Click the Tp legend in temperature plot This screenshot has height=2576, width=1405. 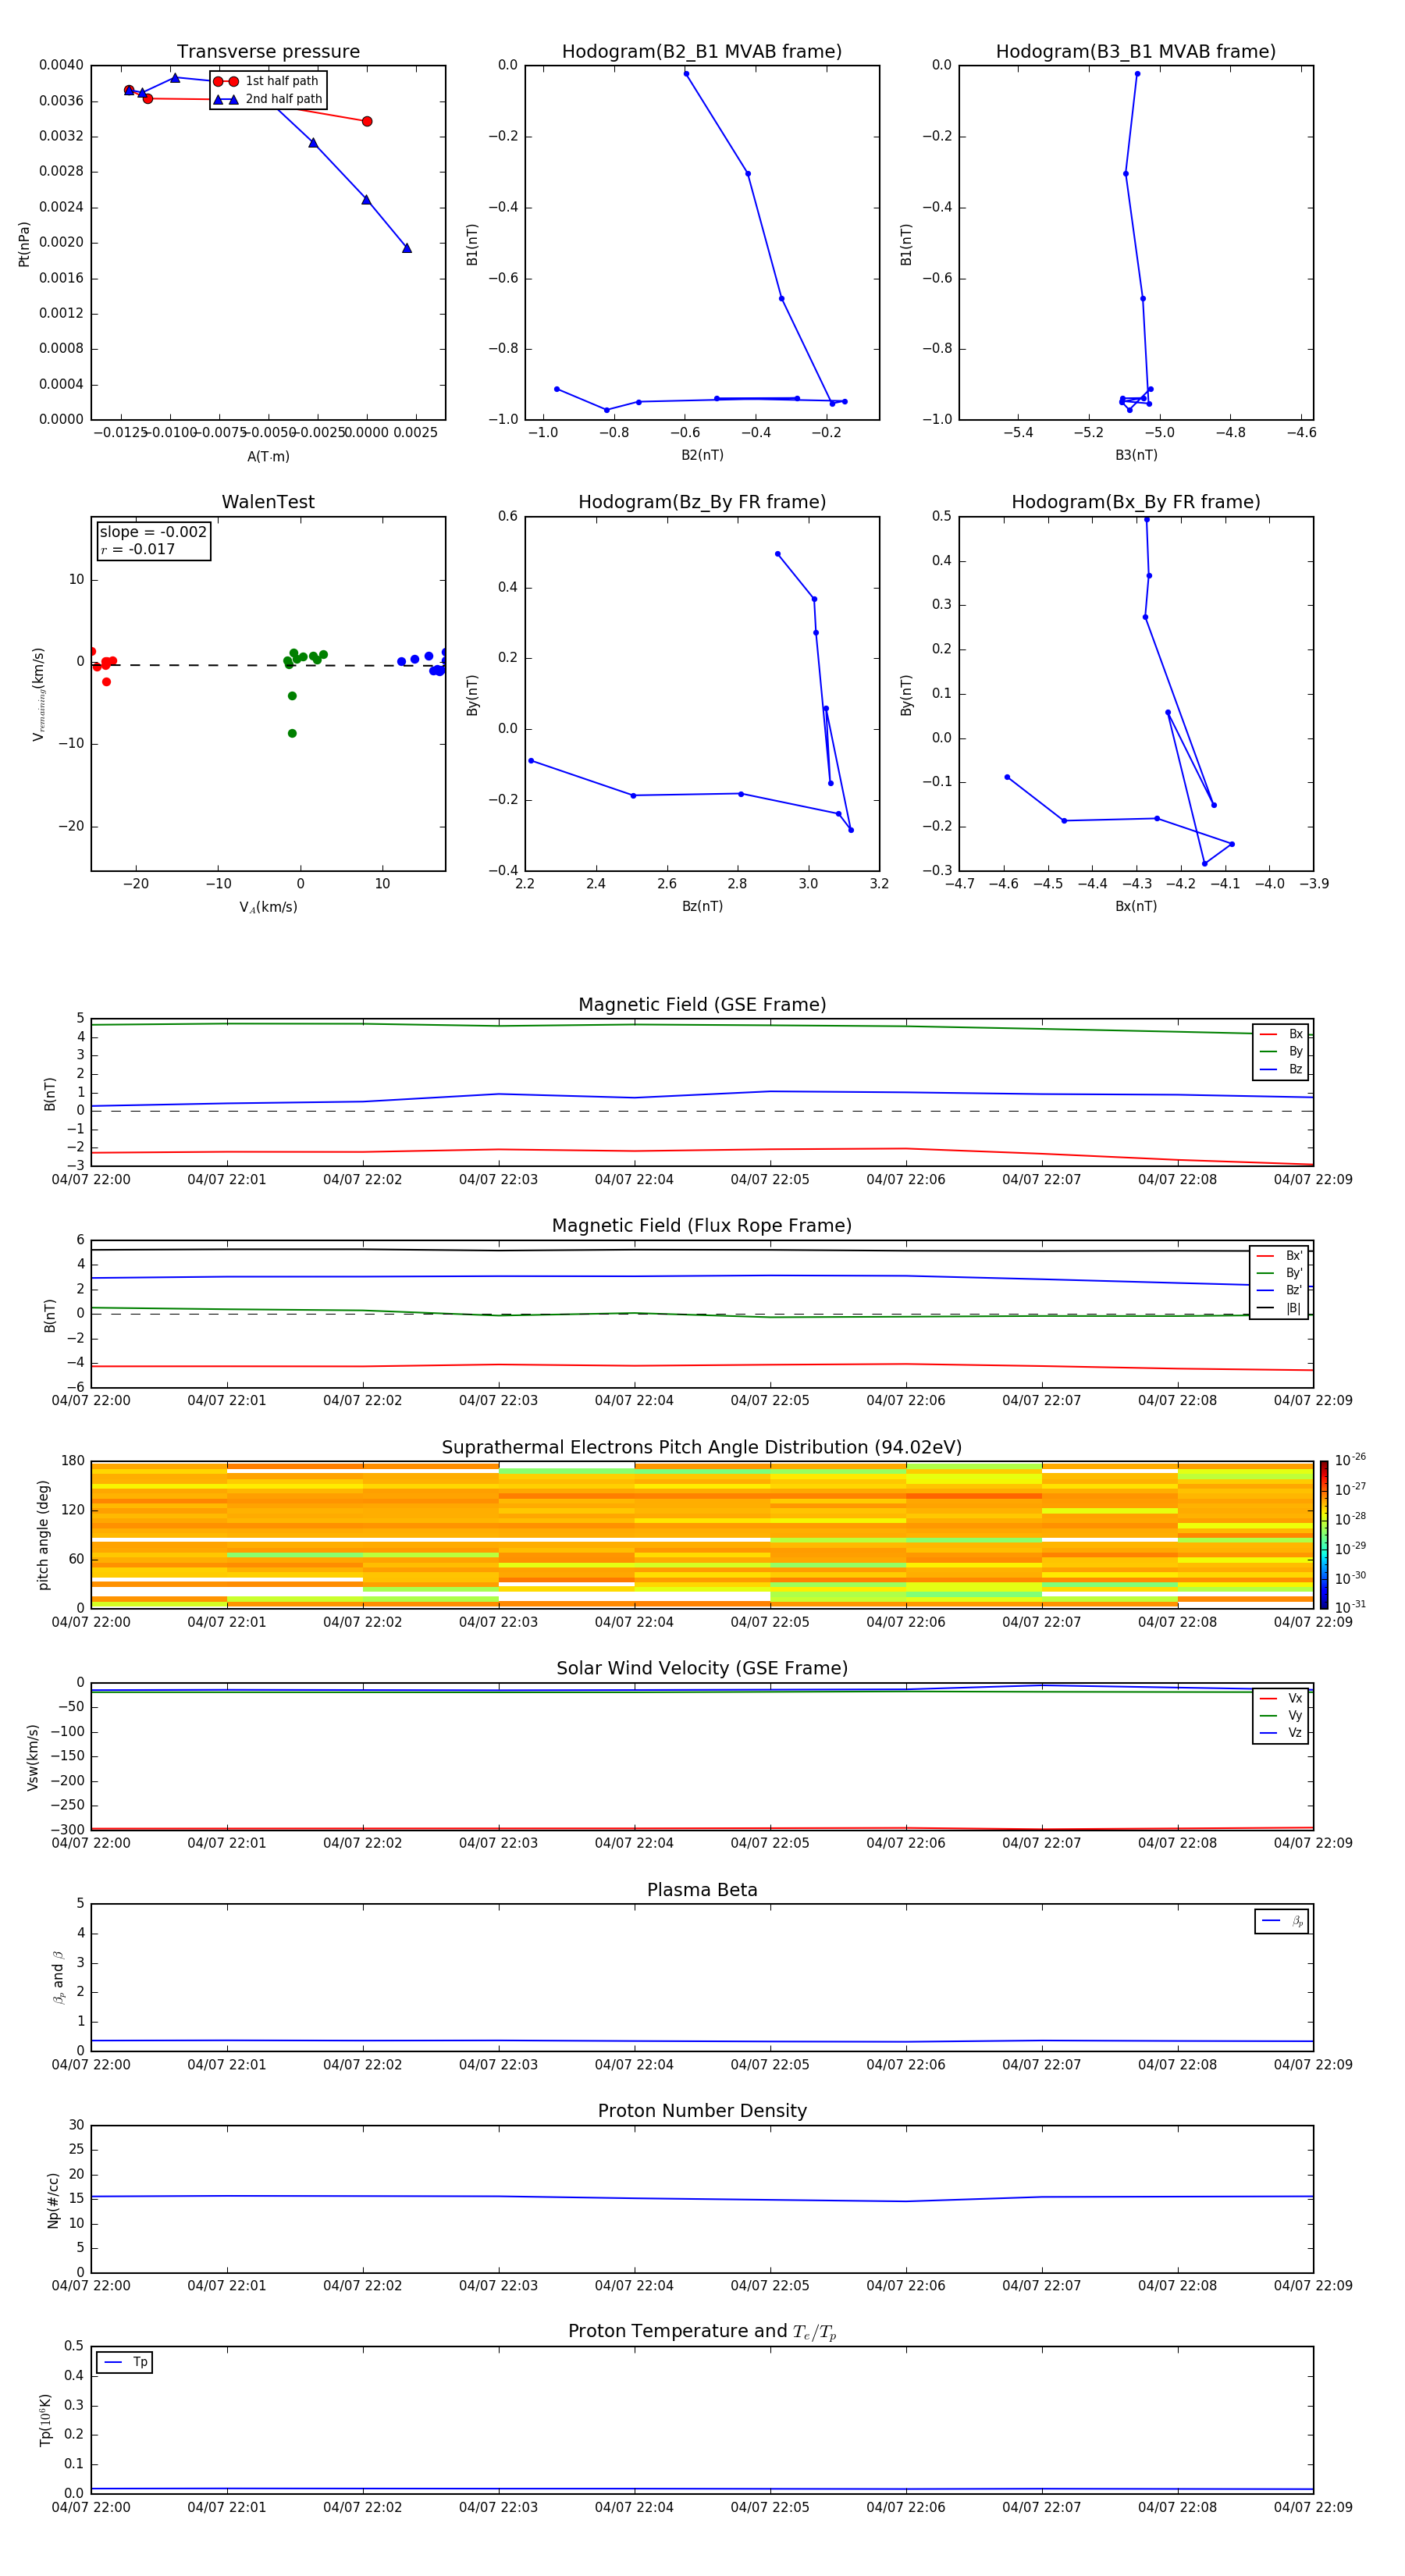click(x=125, y=2362)
